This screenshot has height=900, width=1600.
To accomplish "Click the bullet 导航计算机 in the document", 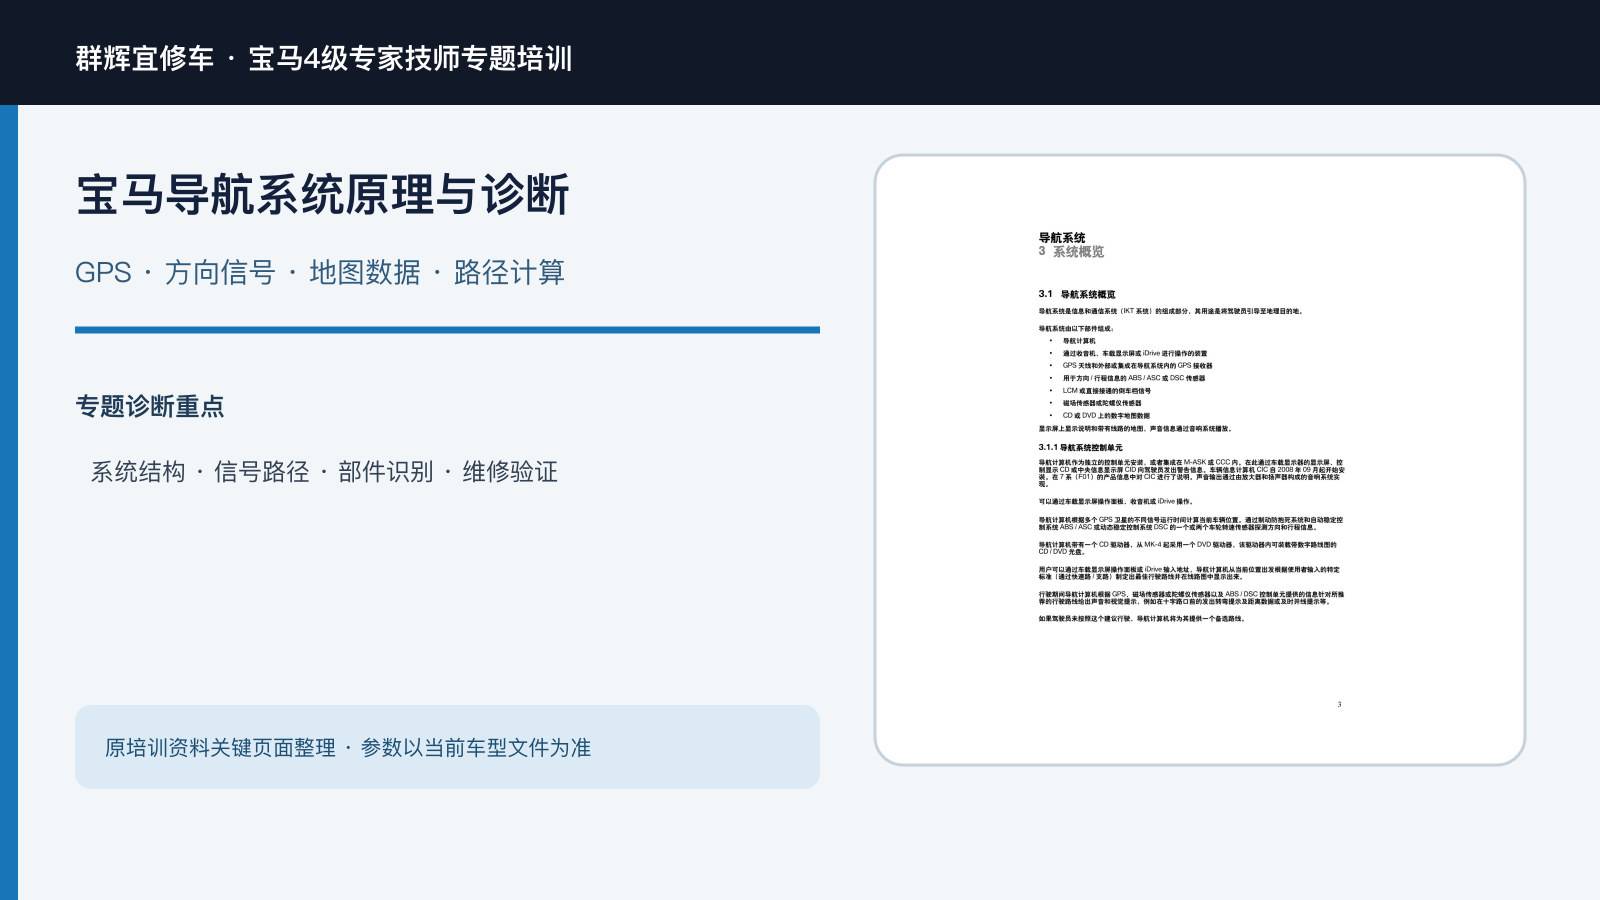I will pyautogui.click(x=1079, y=341).
